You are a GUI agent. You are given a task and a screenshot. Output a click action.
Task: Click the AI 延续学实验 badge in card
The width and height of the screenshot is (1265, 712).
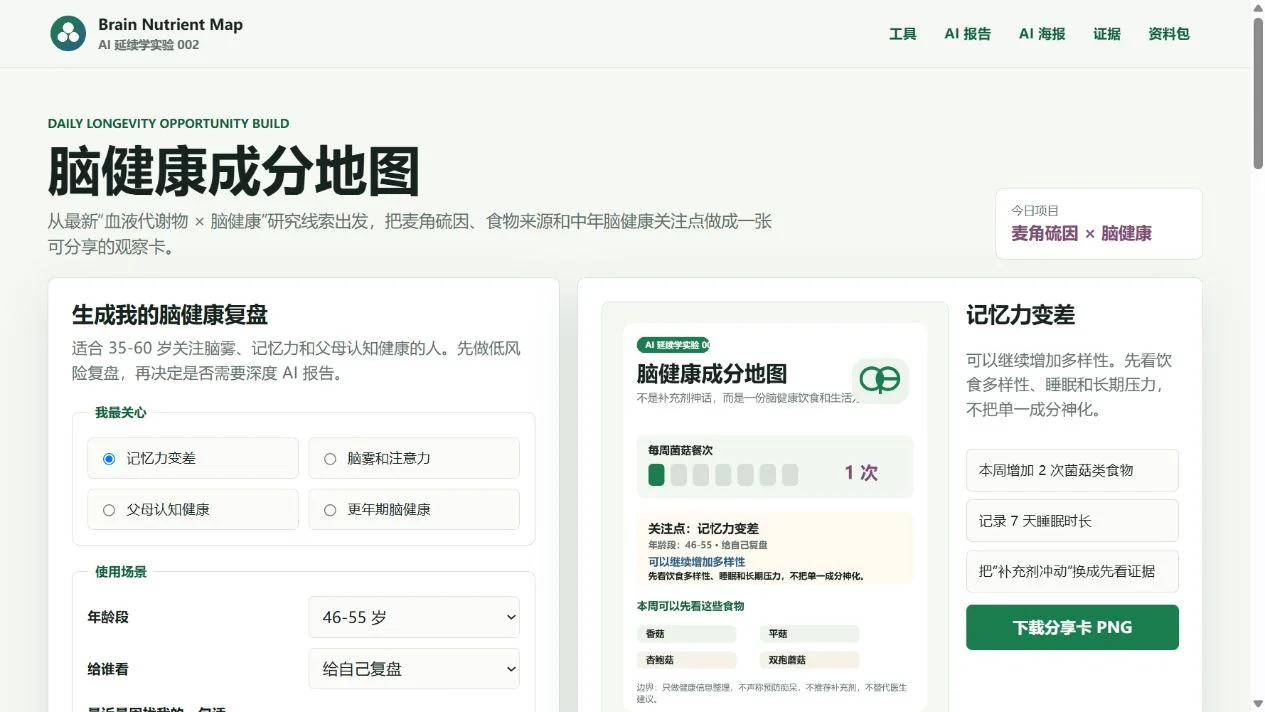click(673, 345)
